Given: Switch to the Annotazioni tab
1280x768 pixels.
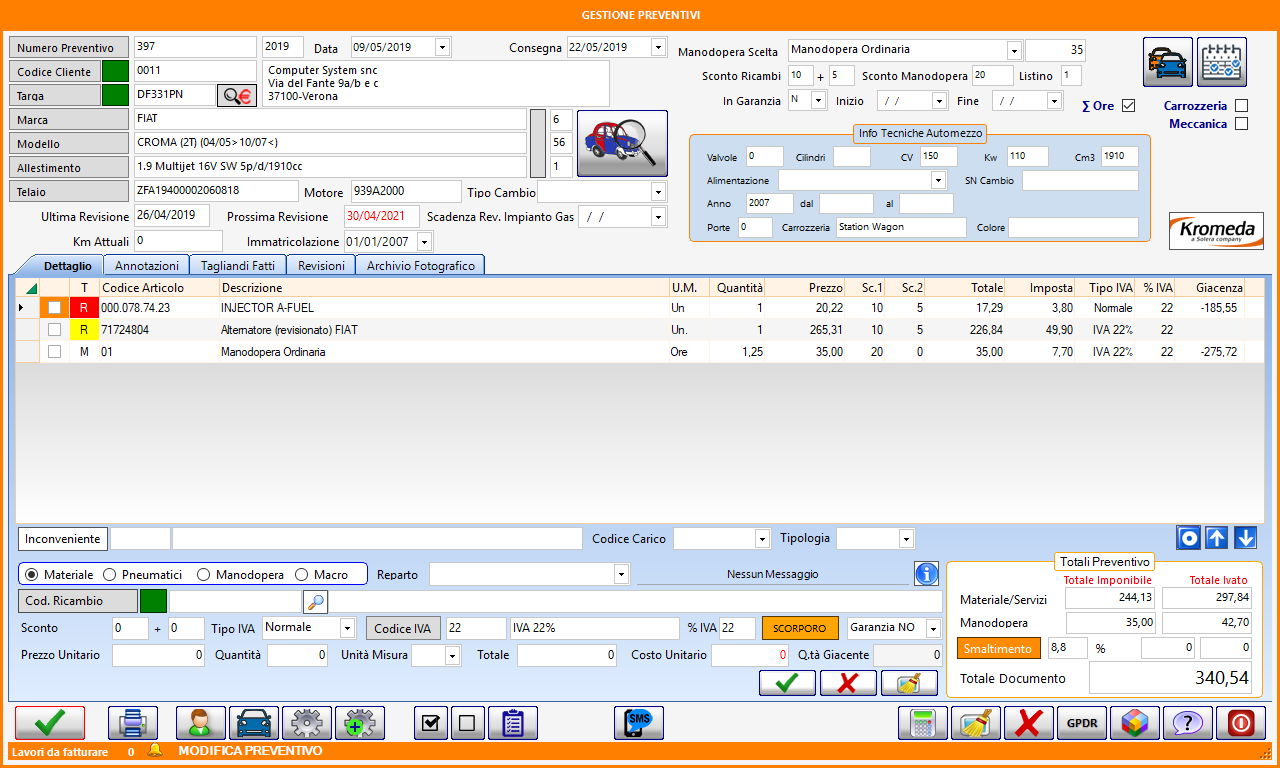Looking at the screenshot, I should tap(147, 266).
